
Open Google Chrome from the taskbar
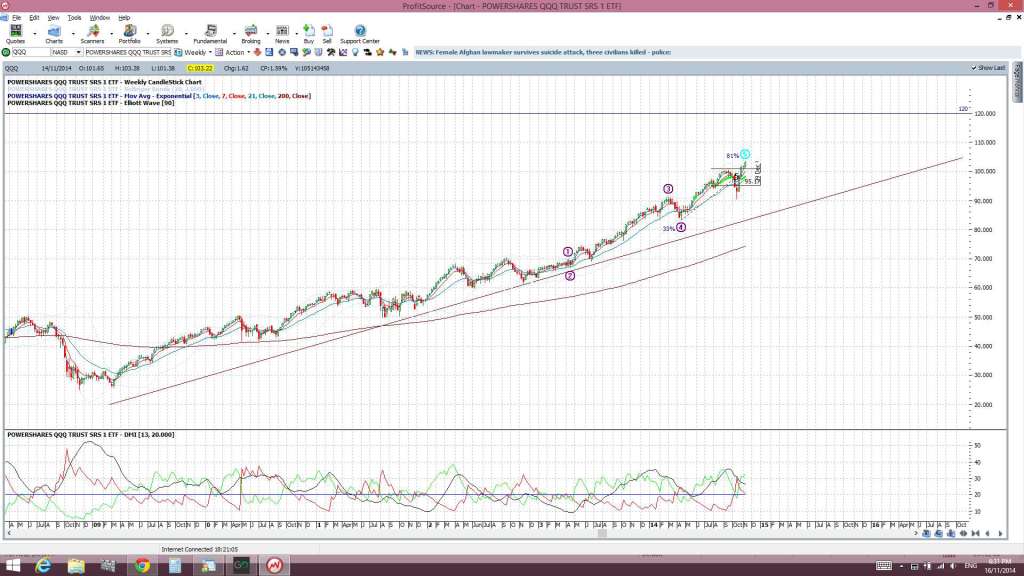(x=142, y=566)
